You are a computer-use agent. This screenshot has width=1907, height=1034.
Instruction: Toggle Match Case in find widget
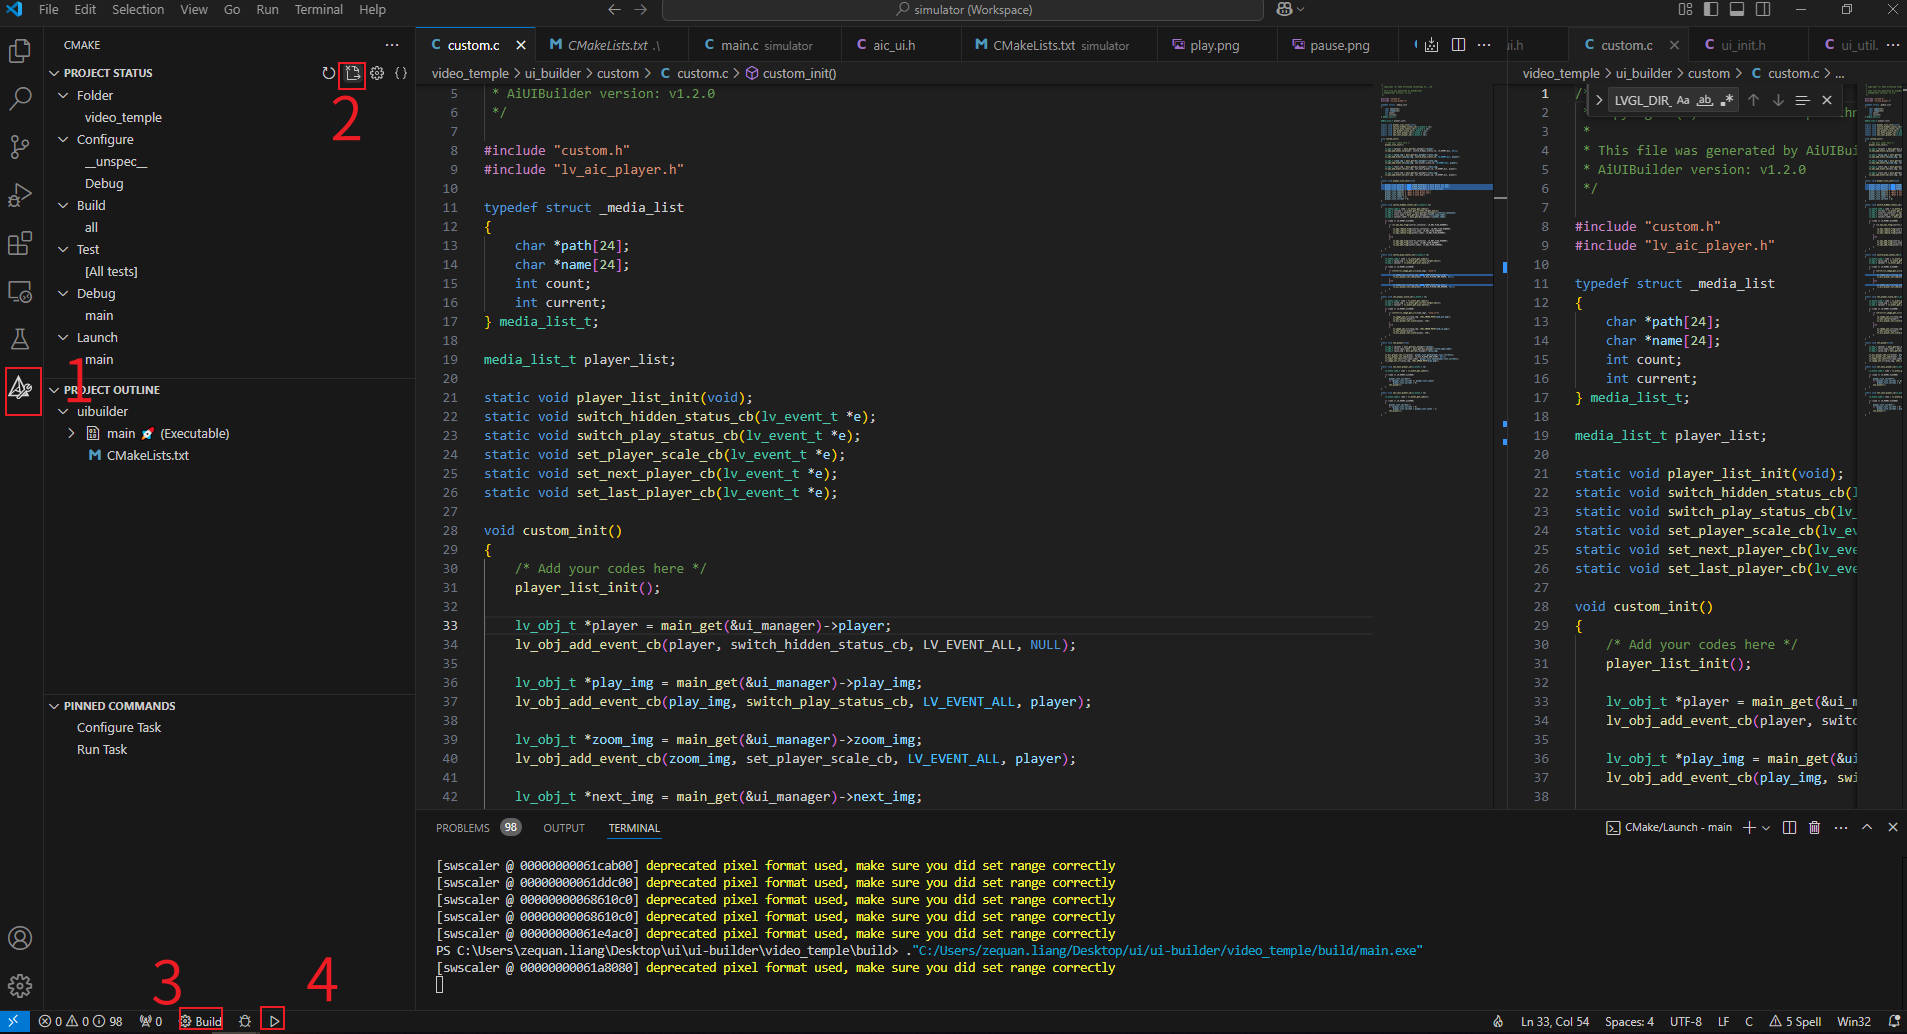1683,100
